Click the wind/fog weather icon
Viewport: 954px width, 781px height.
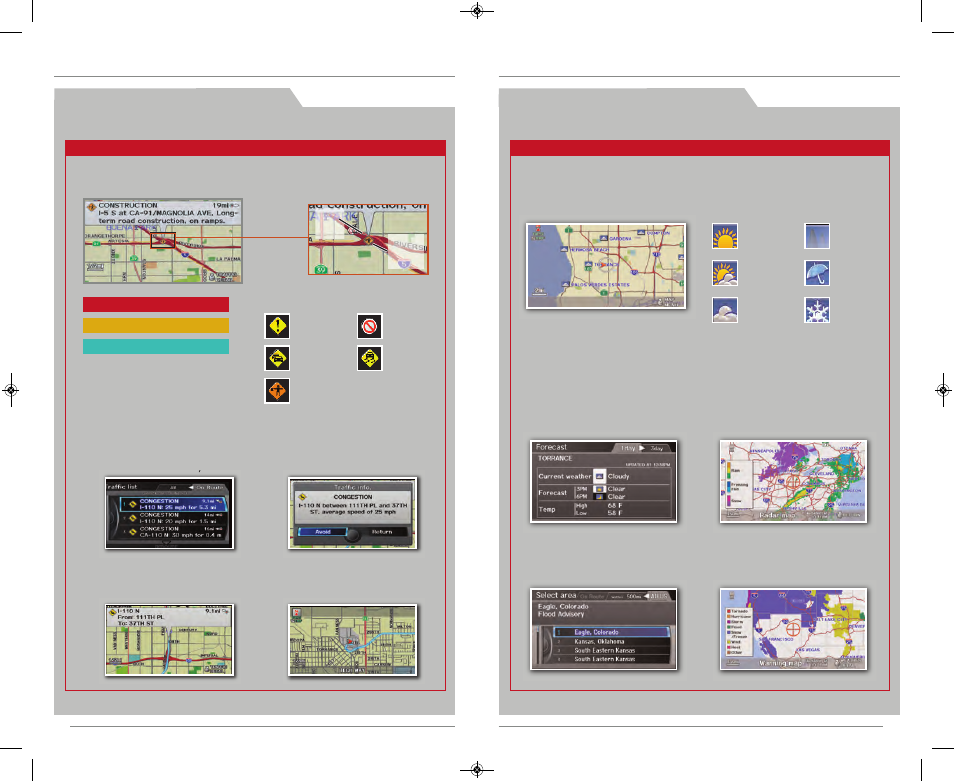tap(817, 236)
